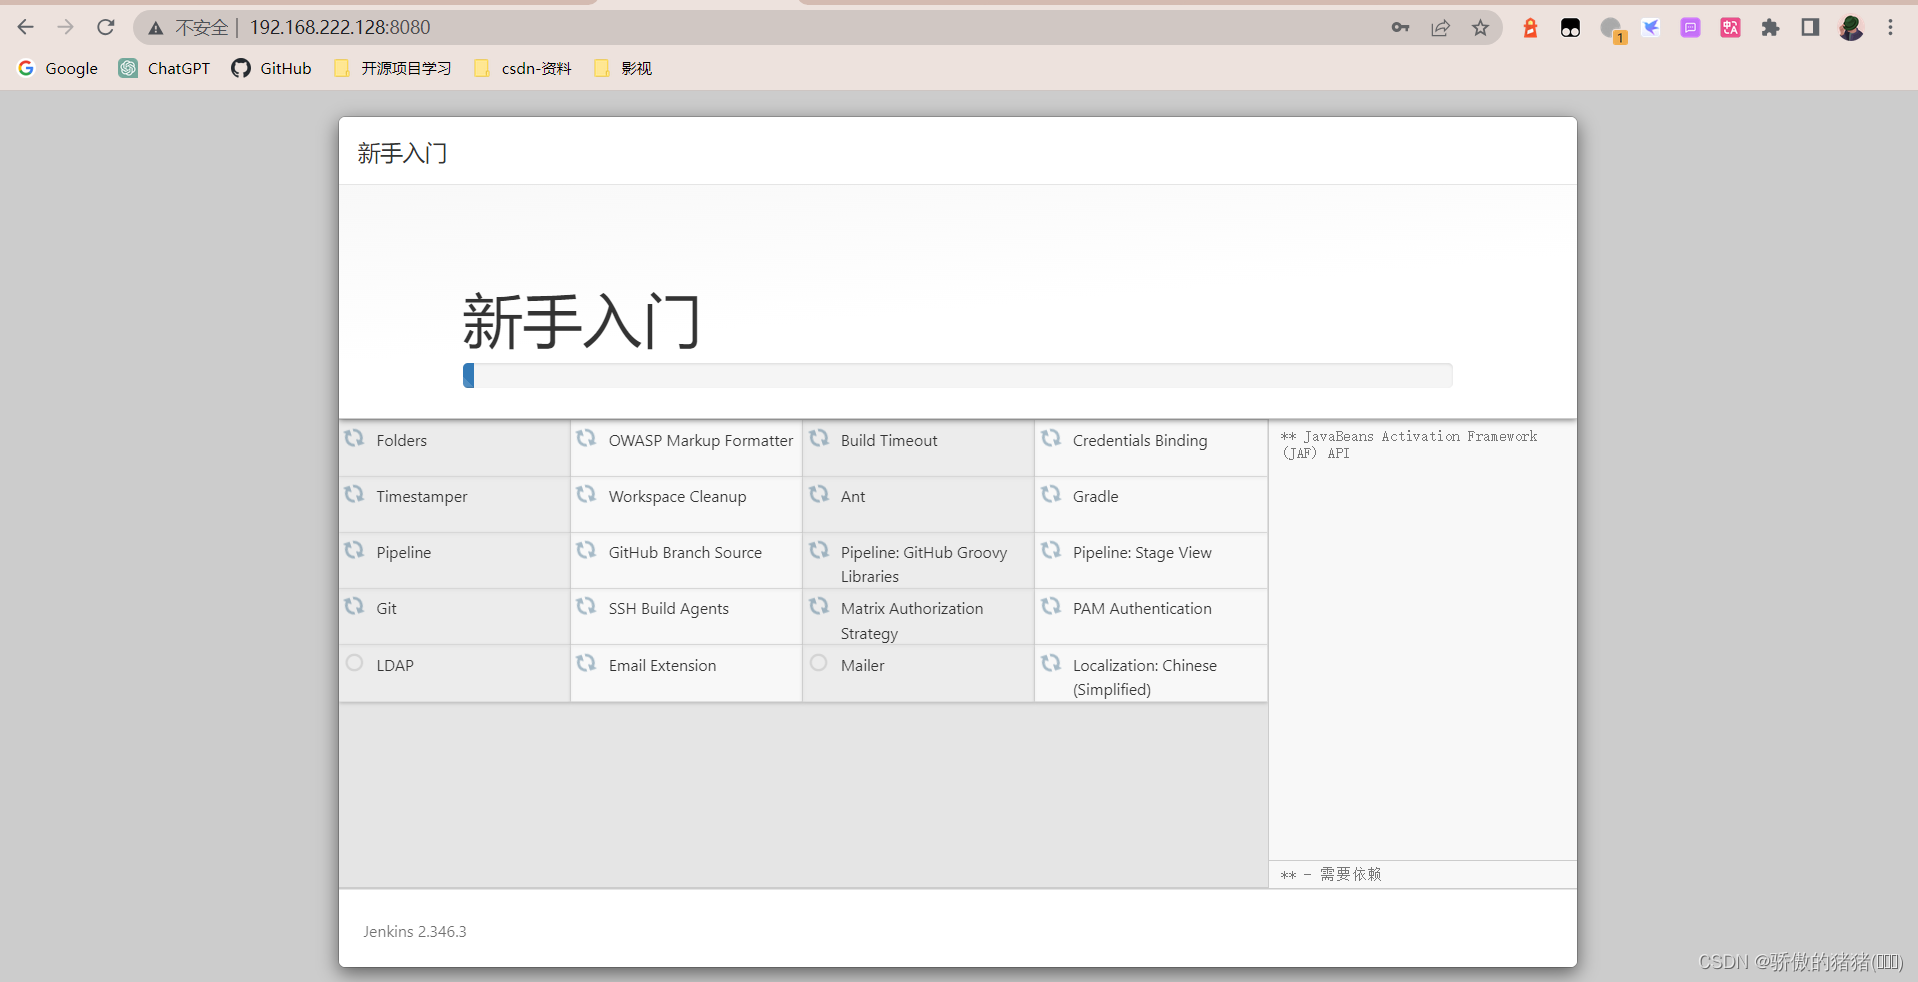Screen dimensions: 1918x982
Task: Open the ChatGPT bookmark
Action: pyautogui.click(x=165, y=68)
